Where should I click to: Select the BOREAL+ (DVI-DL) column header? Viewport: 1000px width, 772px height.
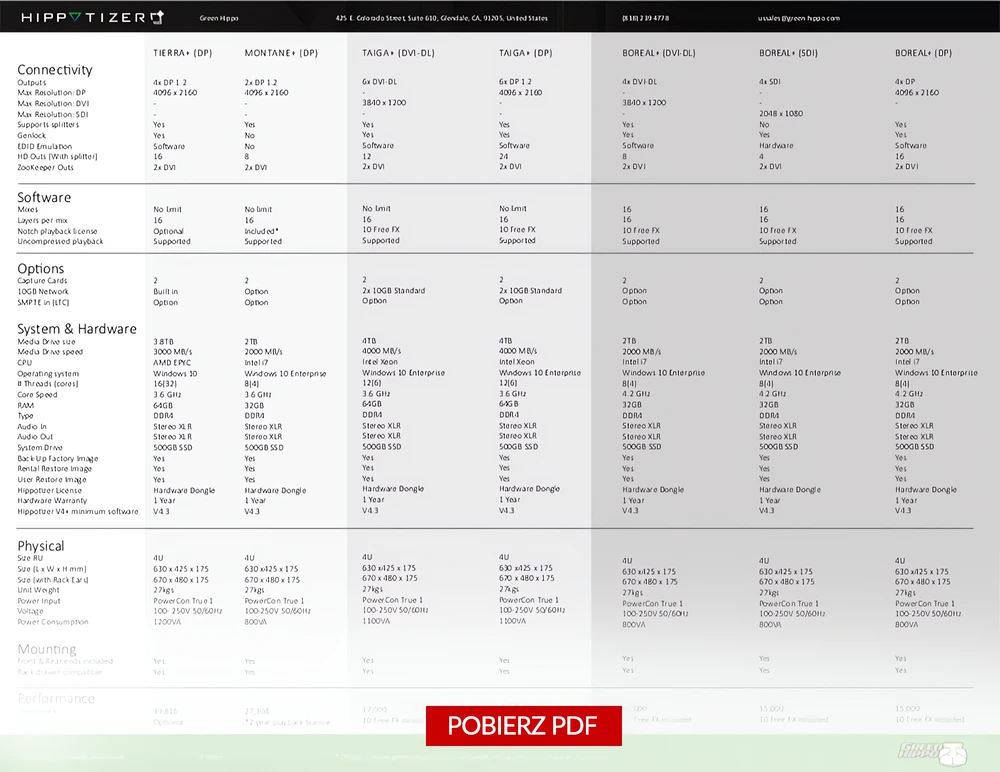(x=659, y=53)
